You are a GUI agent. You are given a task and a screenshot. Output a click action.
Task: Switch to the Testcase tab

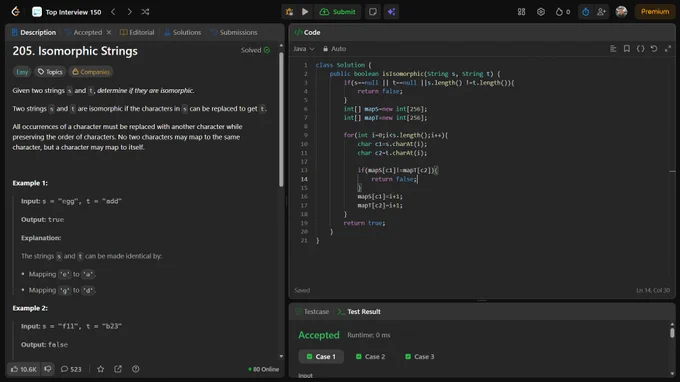pyautogui.click(x=312, y=312)
